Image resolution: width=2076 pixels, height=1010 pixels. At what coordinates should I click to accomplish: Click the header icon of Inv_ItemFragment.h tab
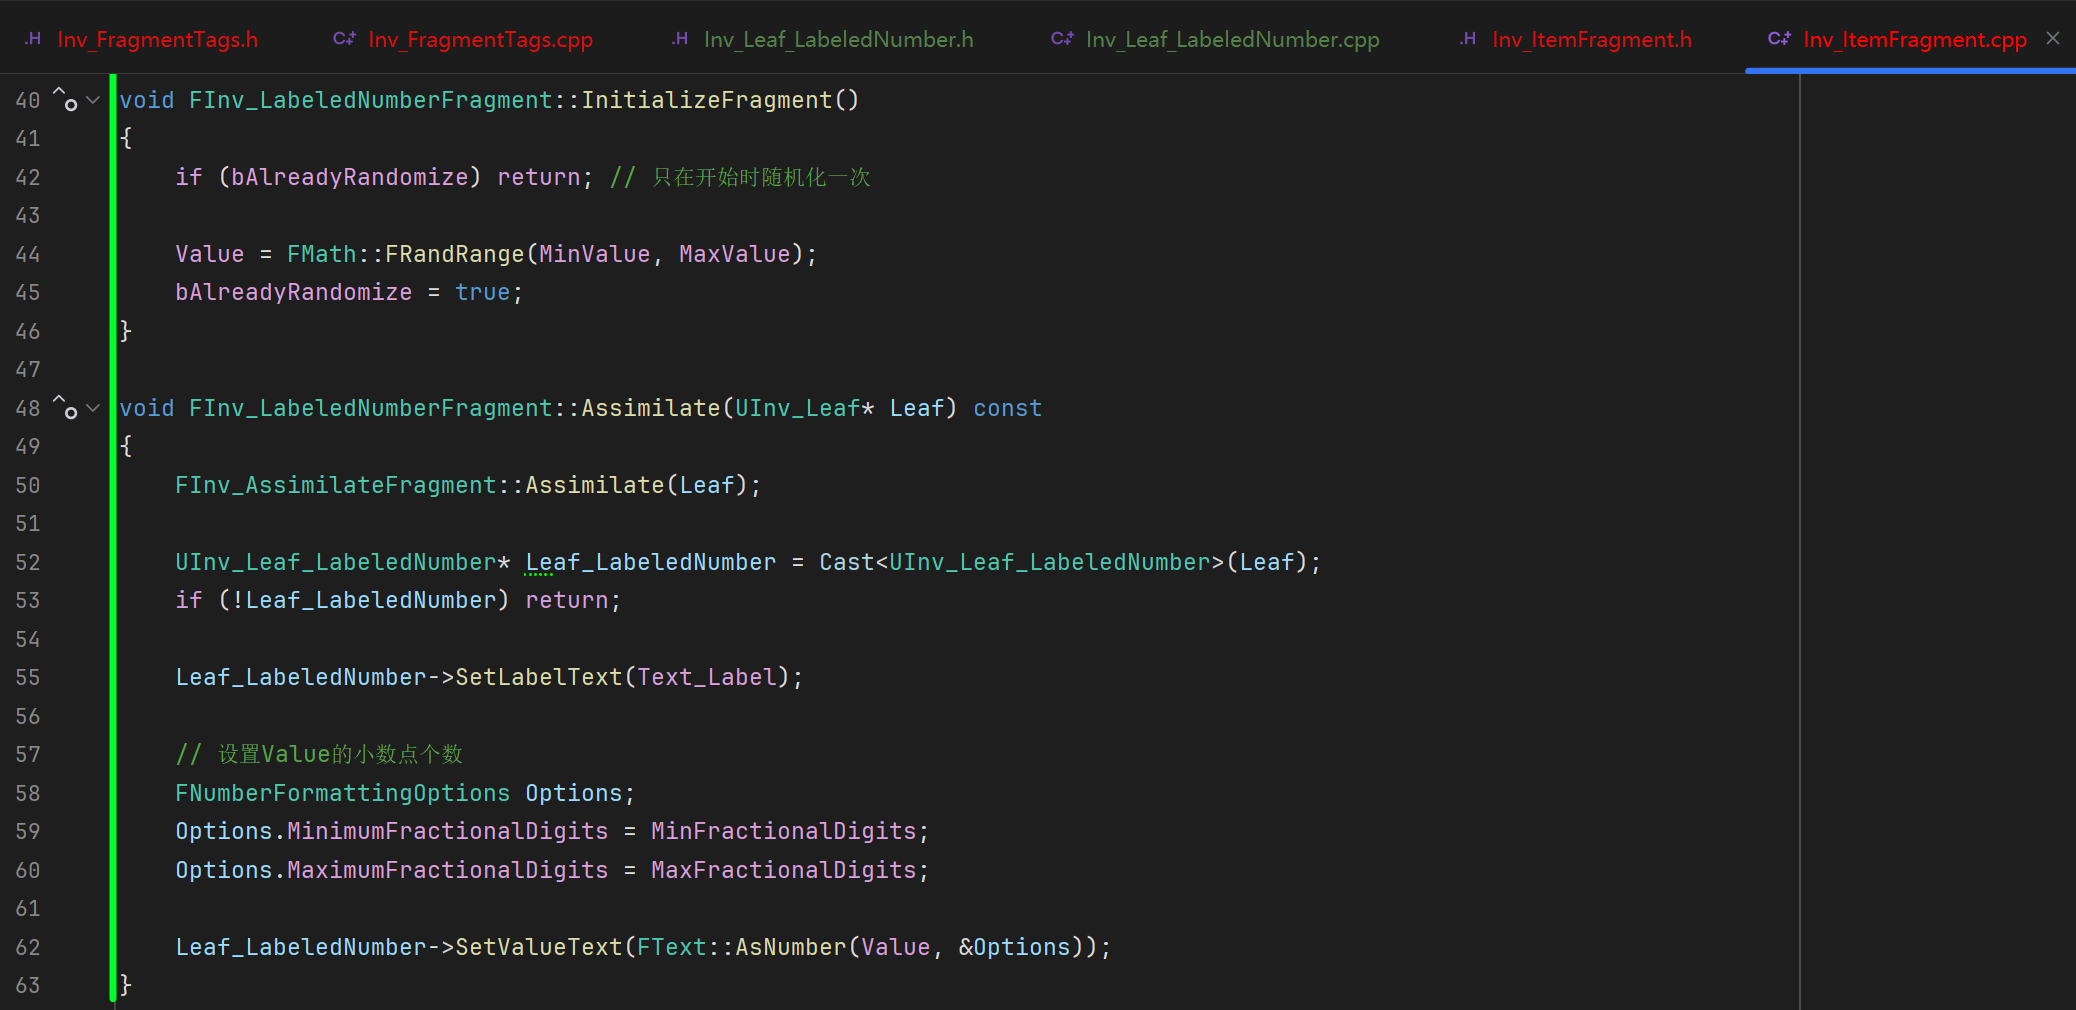point(1467,39)
